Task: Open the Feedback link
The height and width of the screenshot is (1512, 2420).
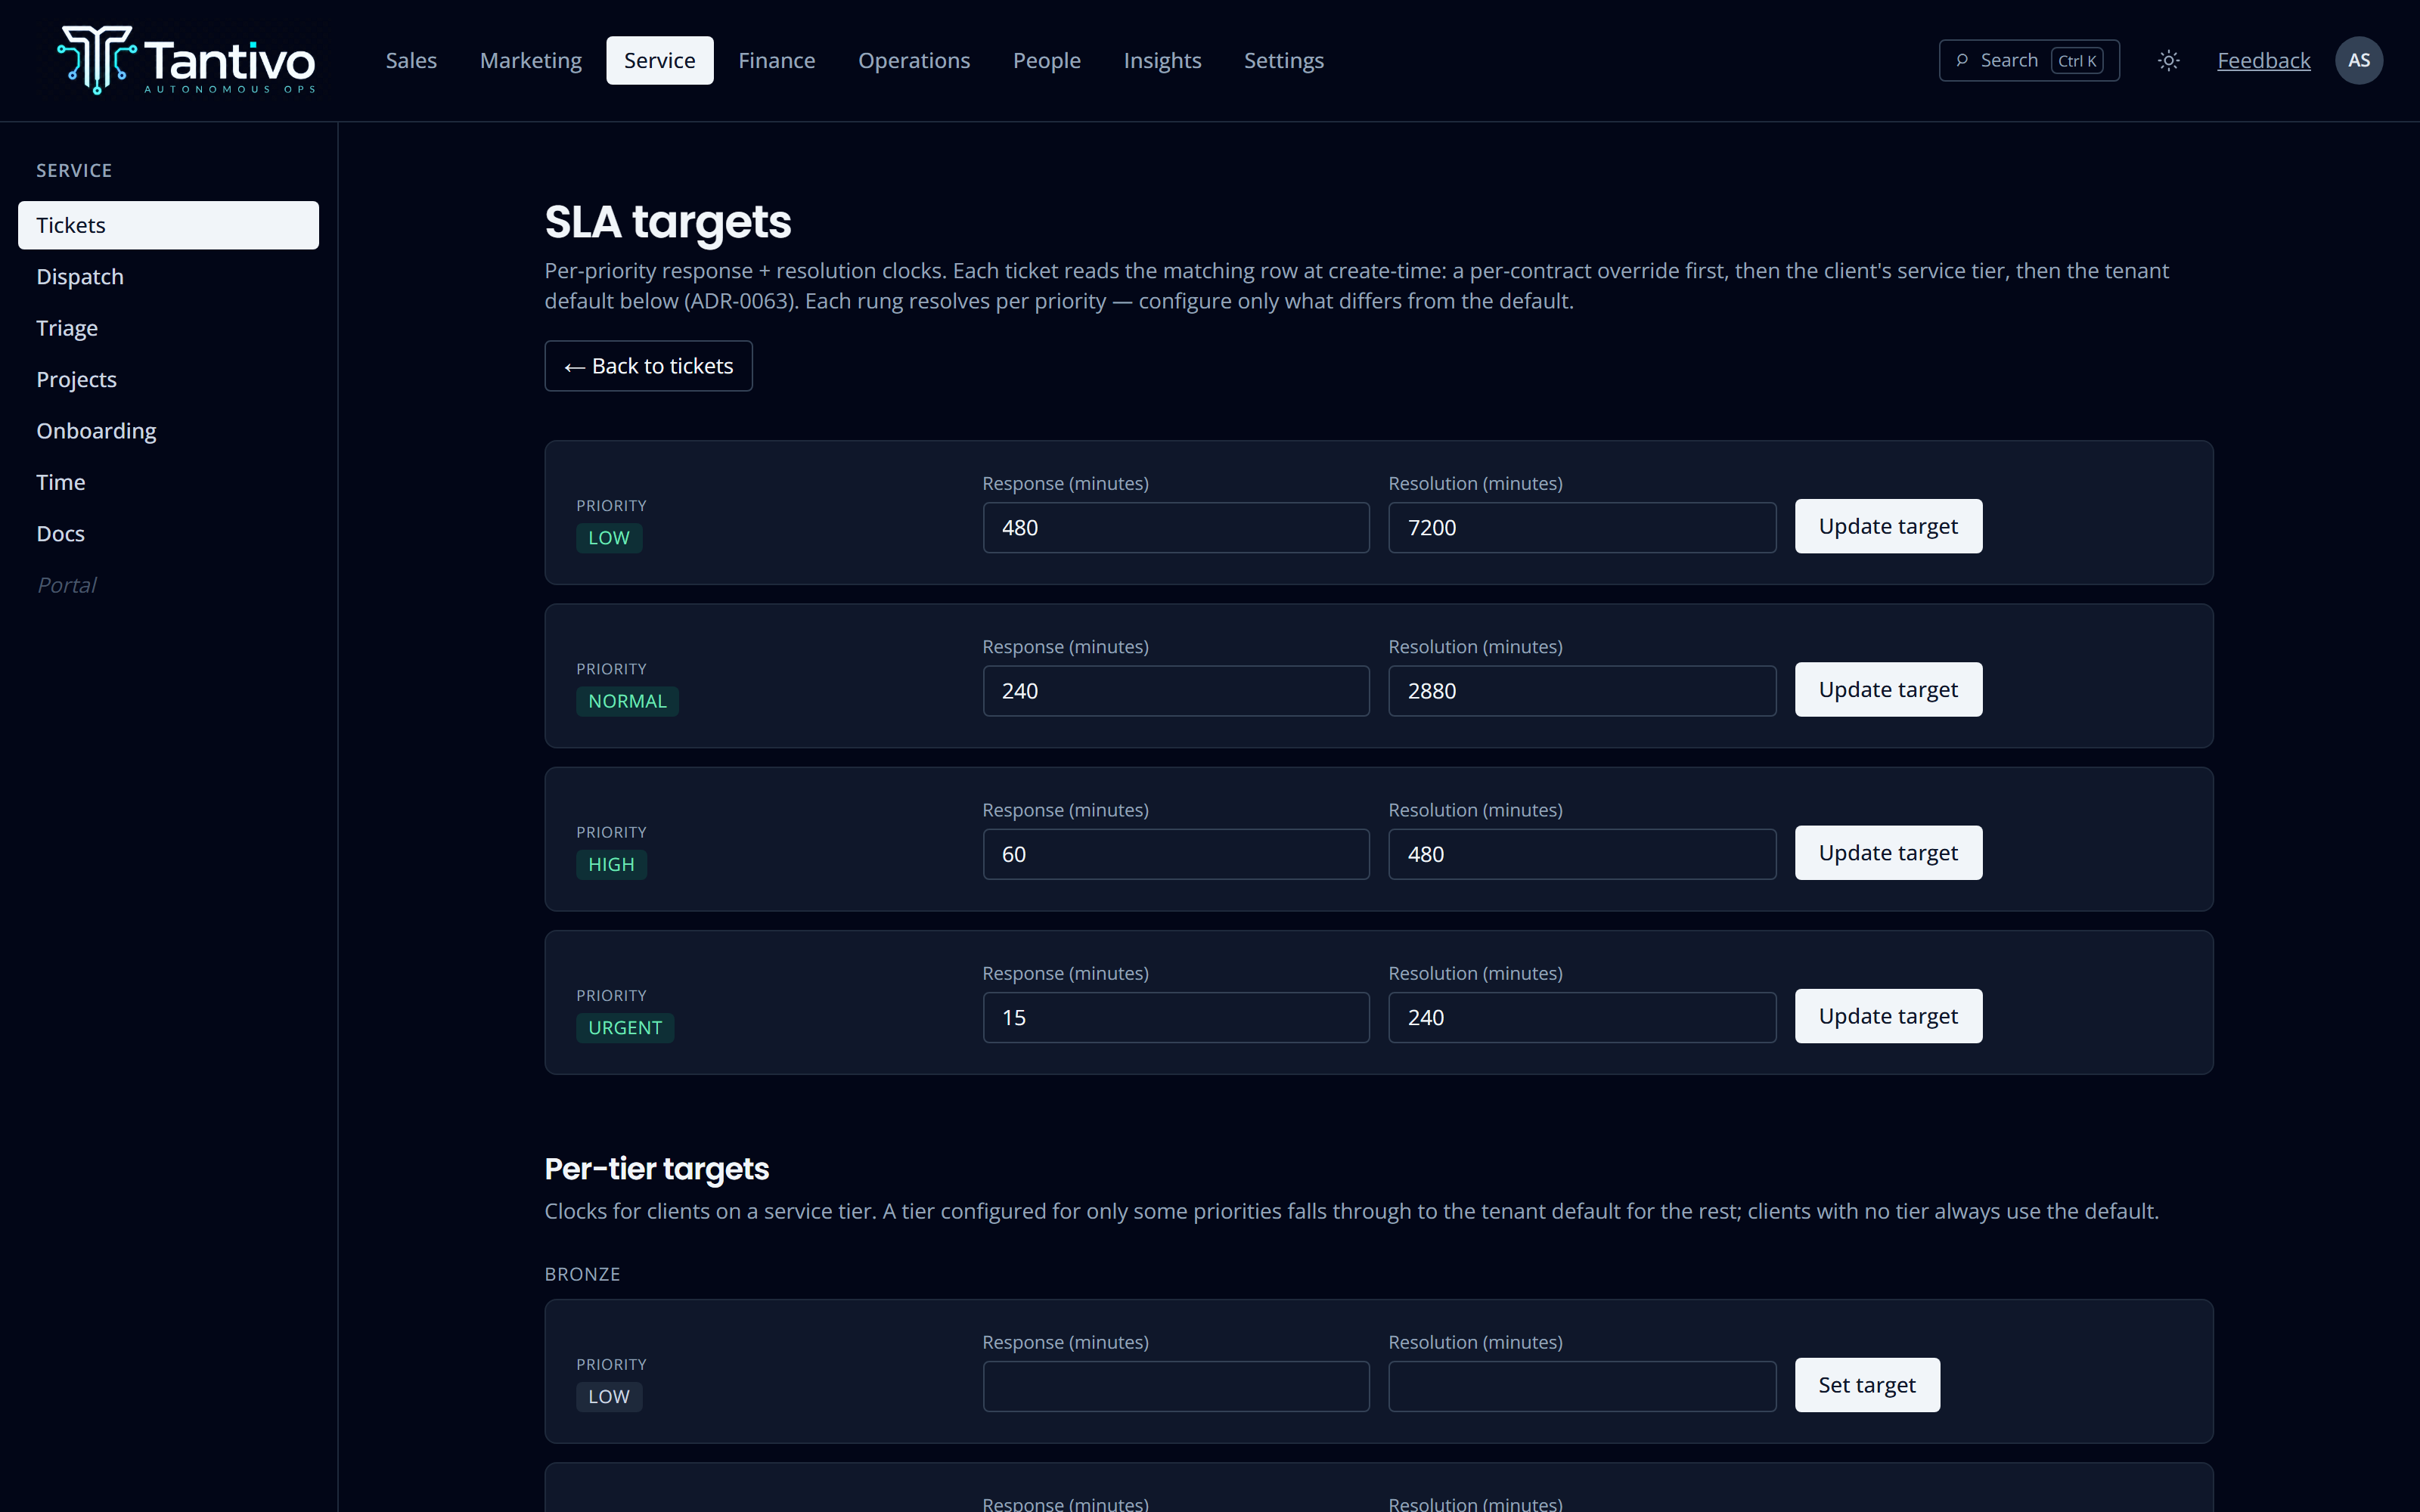Action: tap(2263, 61)
